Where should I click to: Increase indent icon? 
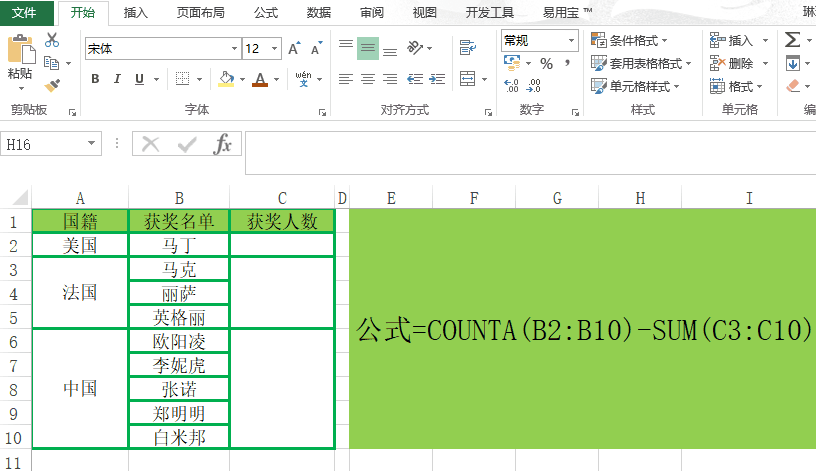[x=437, y=79]
